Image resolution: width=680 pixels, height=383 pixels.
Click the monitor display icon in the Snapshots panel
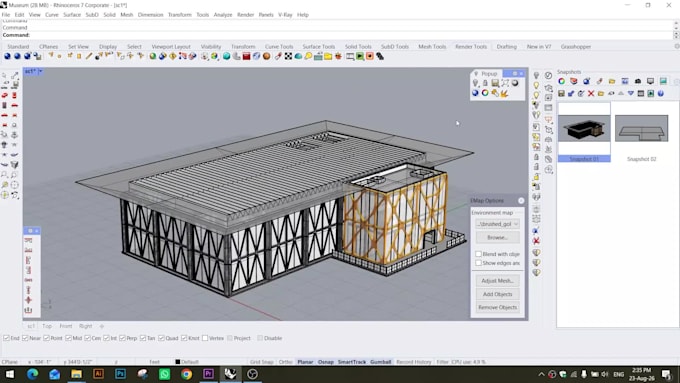650,81
